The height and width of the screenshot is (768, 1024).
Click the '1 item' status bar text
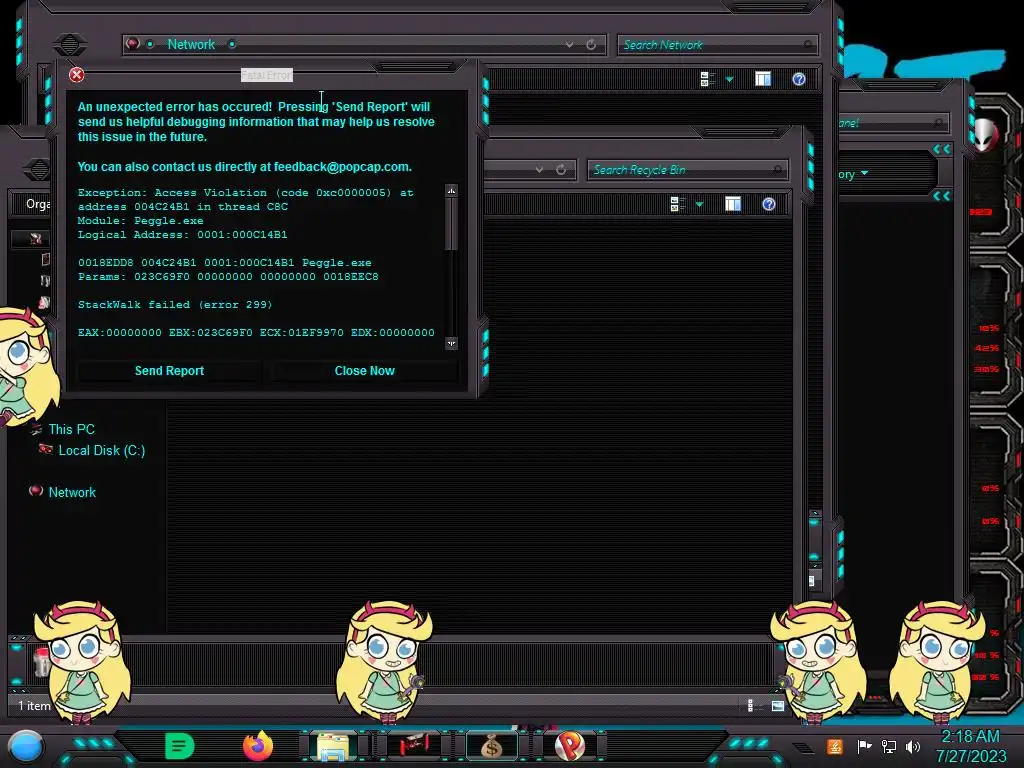pyautogui.click(x=34, y=705)
